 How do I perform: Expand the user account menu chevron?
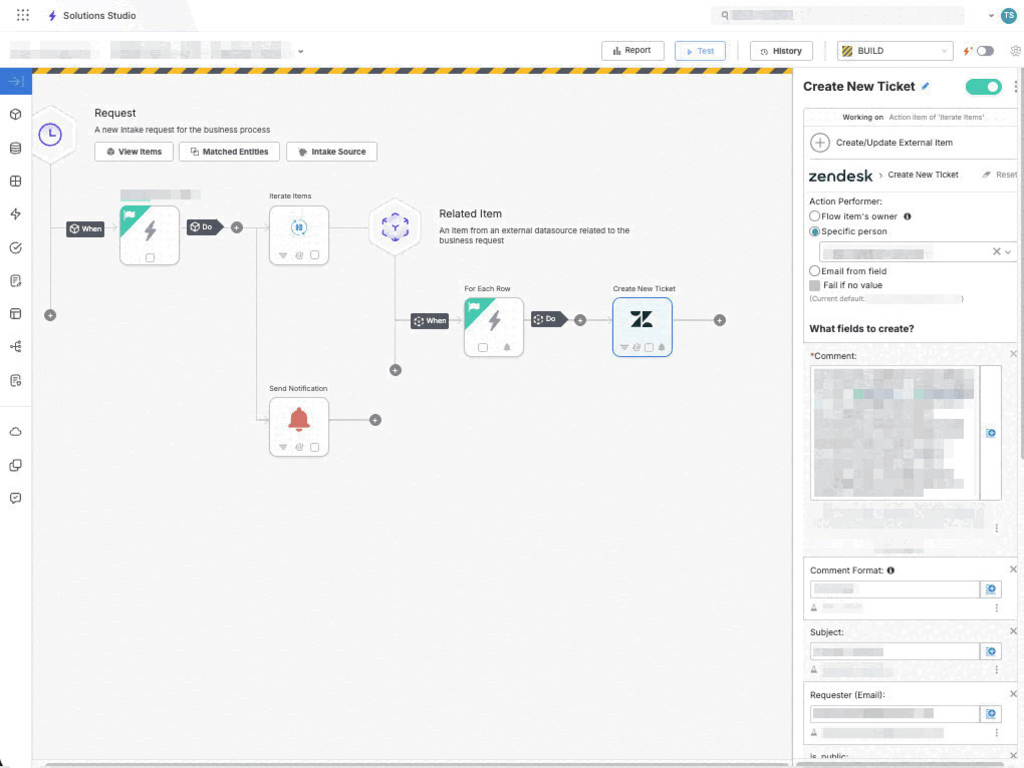point(991,16)
